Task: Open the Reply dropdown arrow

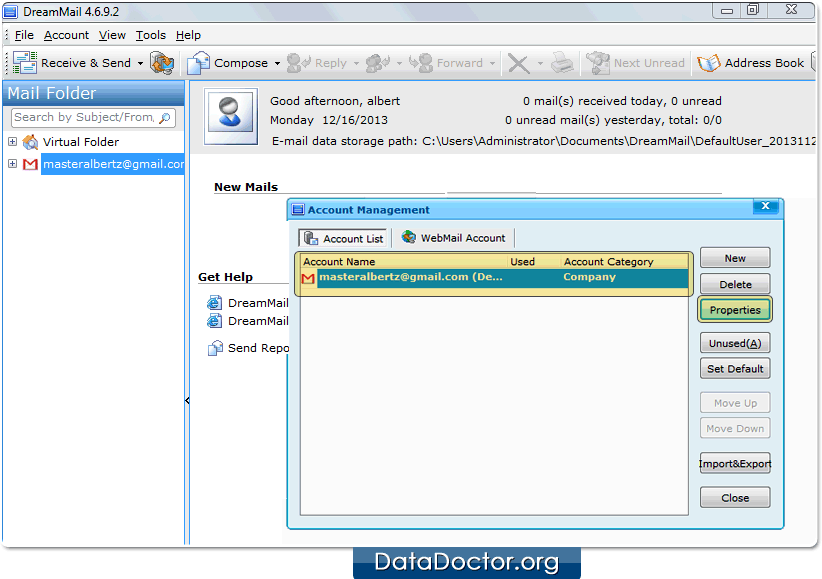Action: [x=356, y=63]
